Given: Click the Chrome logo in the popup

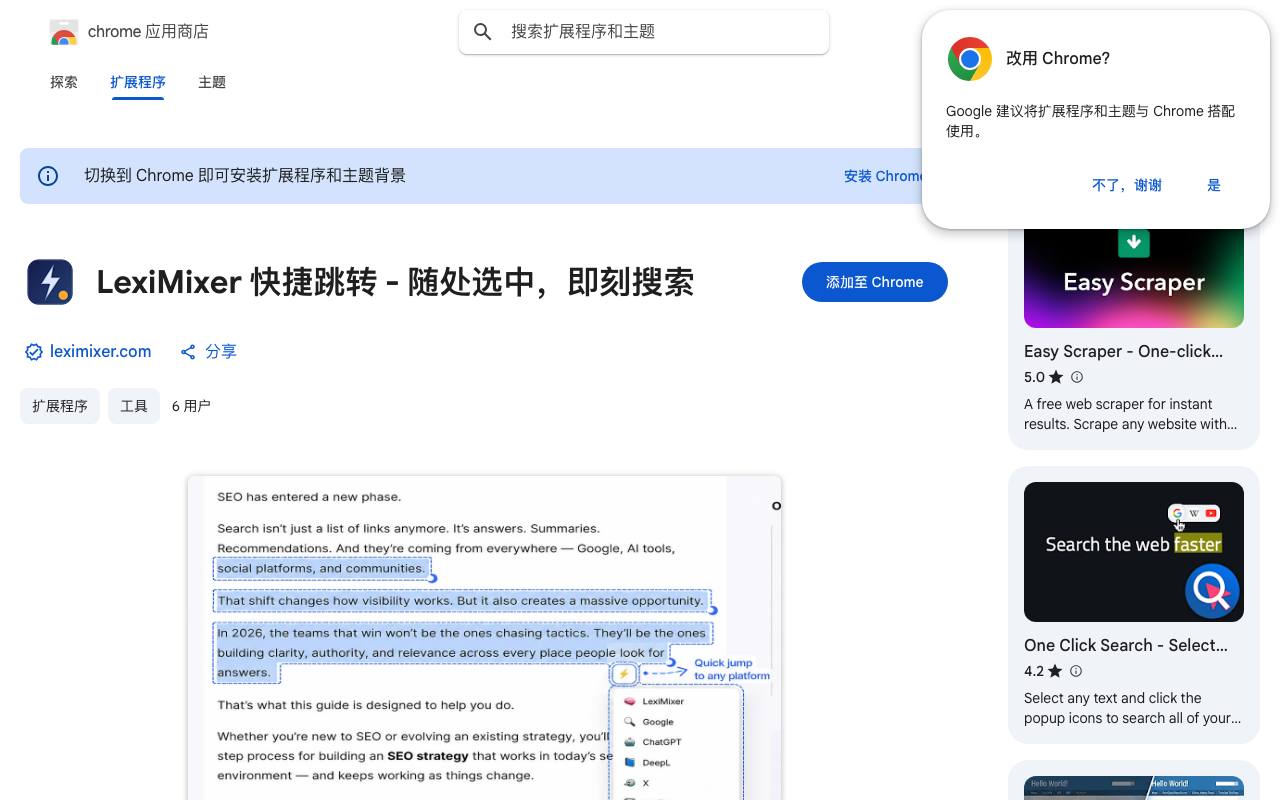Looking at the screenshot, I should click(970, 59).
